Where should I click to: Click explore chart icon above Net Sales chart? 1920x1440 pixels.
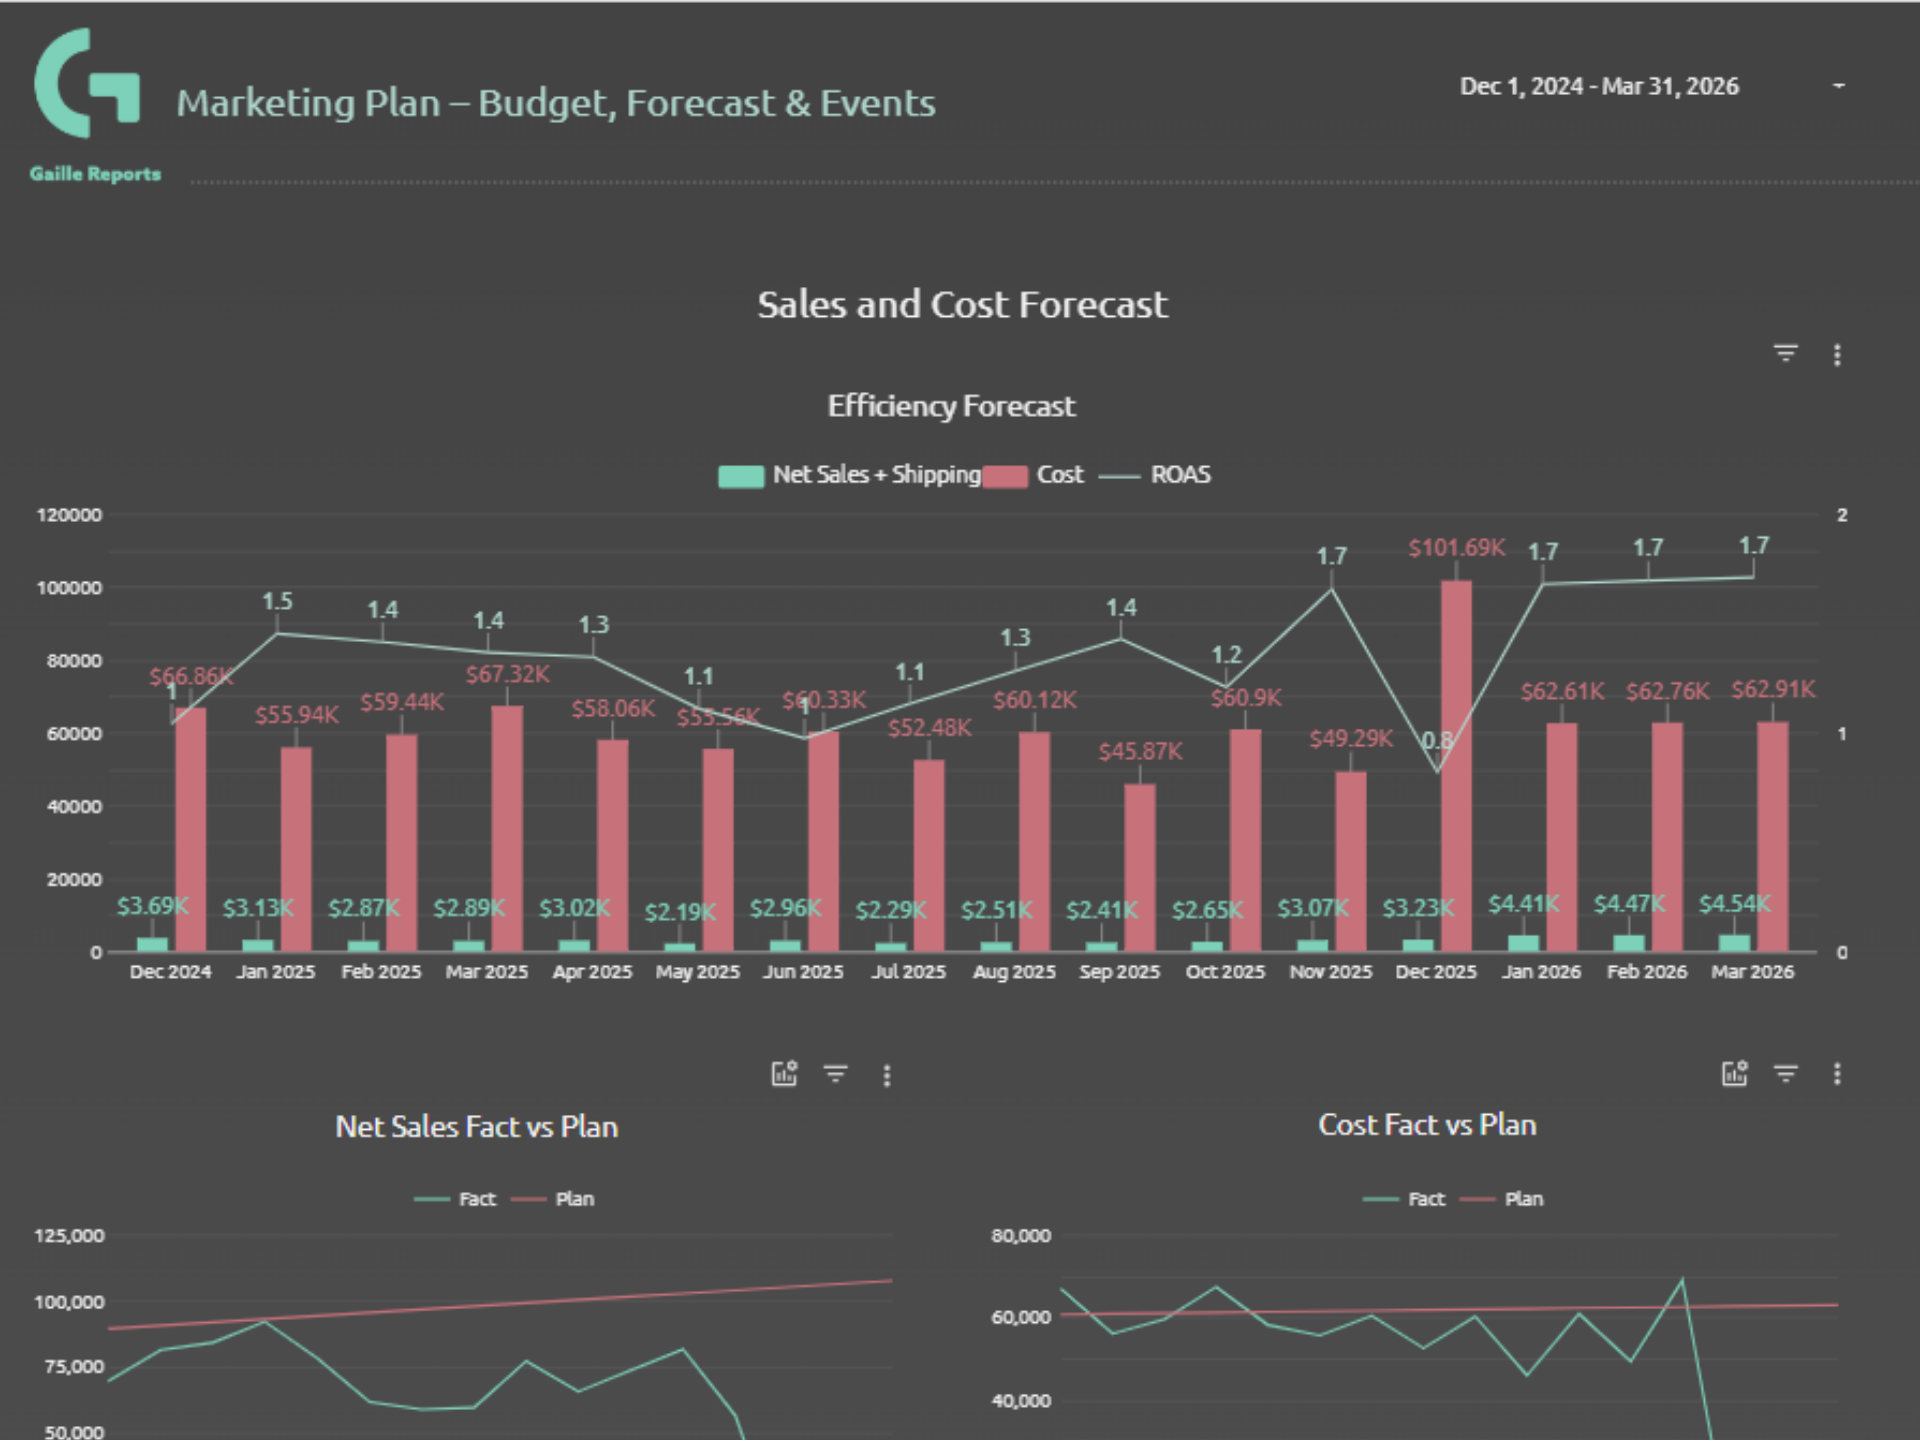click(x=784, y=1074)
